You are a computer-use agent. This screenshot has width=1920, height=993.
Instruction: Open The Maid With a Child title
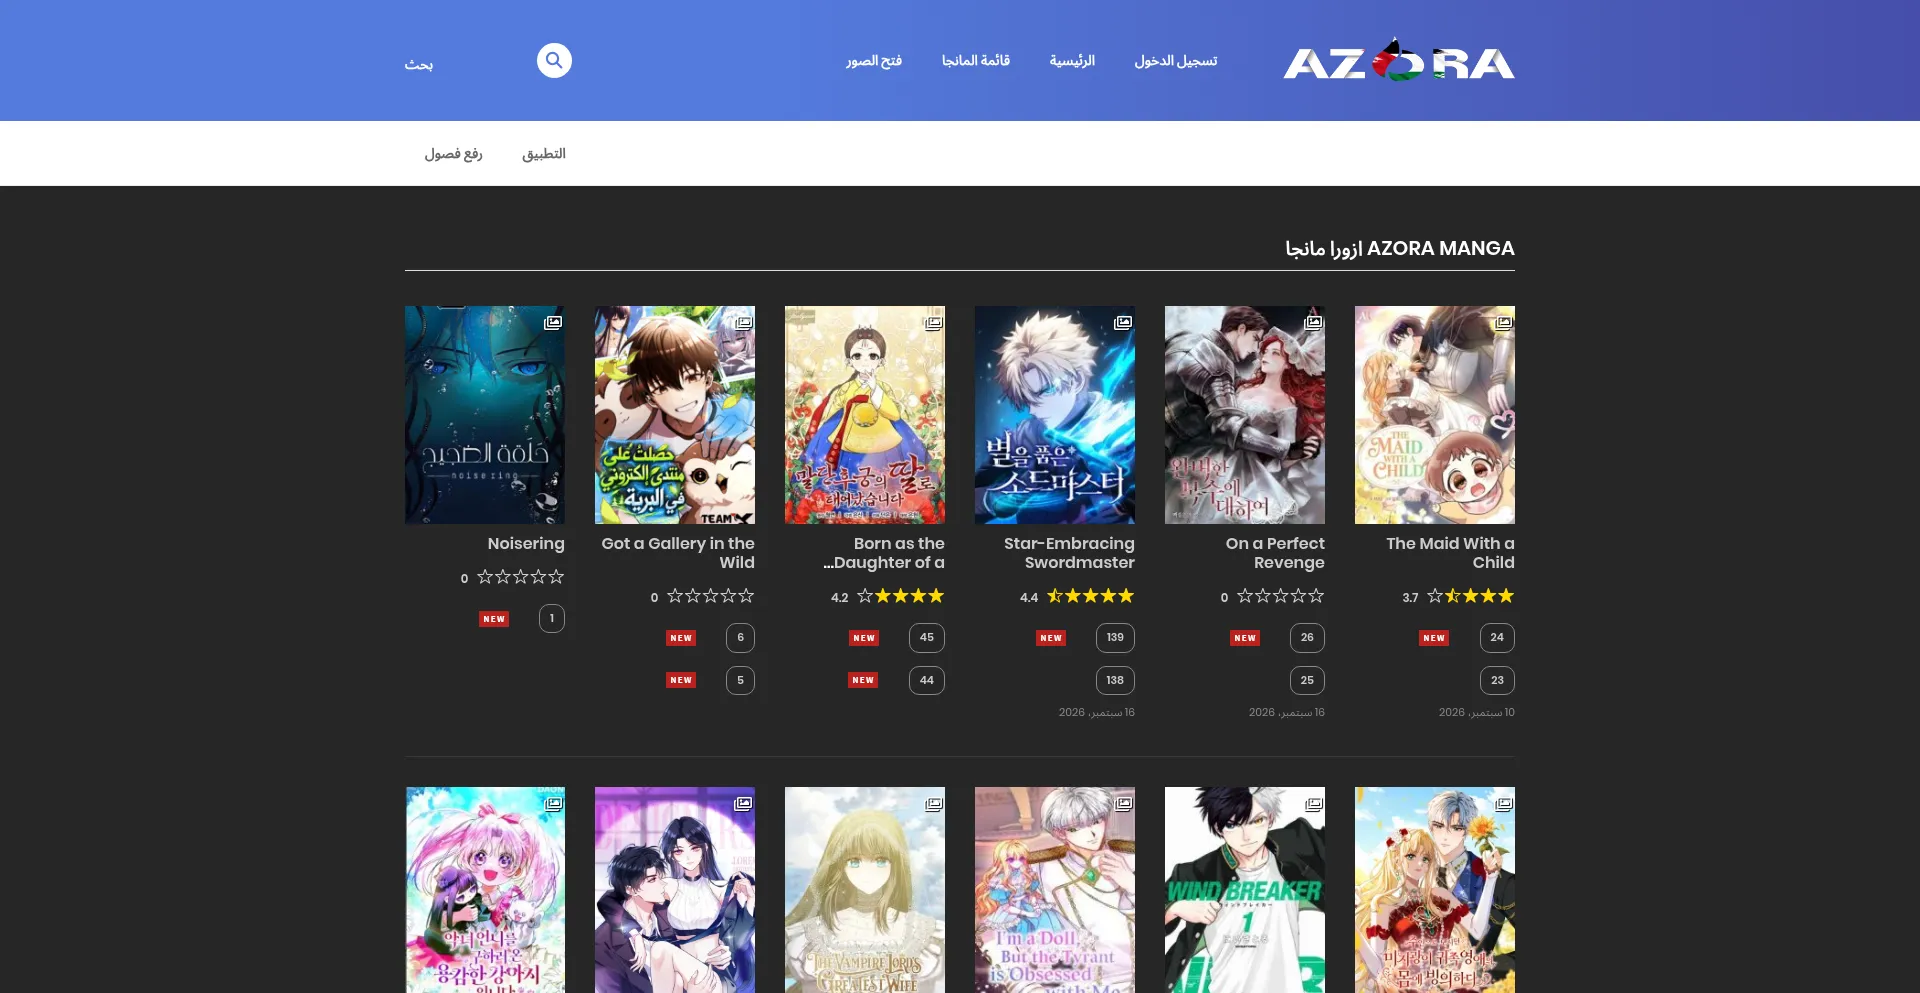pyautogui.click(x=1450, y=553)
